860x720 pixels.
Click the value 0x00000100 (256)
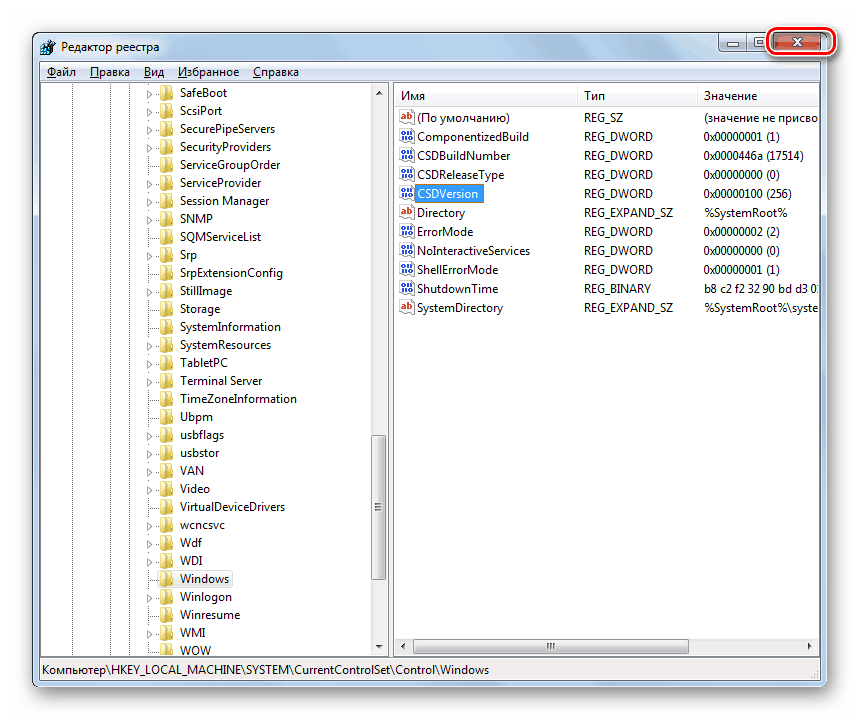[x=748, y=194]
